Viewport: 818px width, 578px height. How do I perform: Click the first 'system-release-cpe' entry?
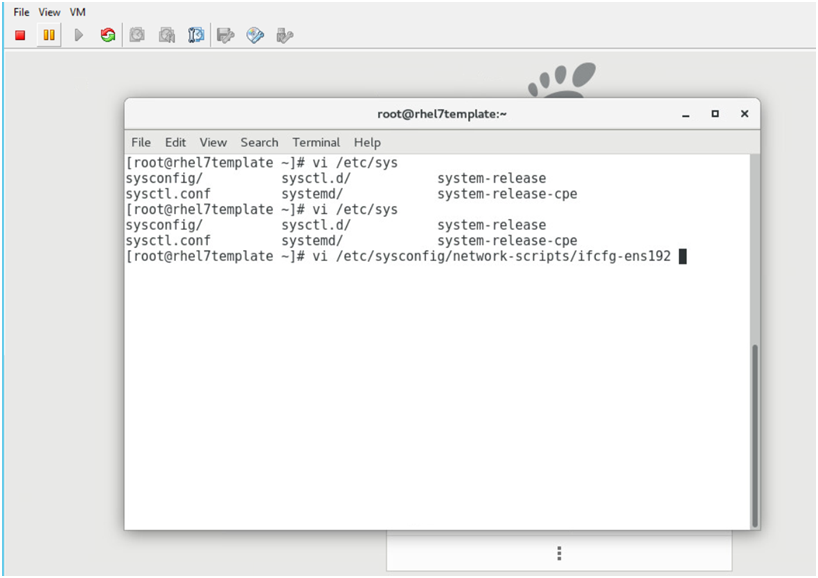(507, 194)
